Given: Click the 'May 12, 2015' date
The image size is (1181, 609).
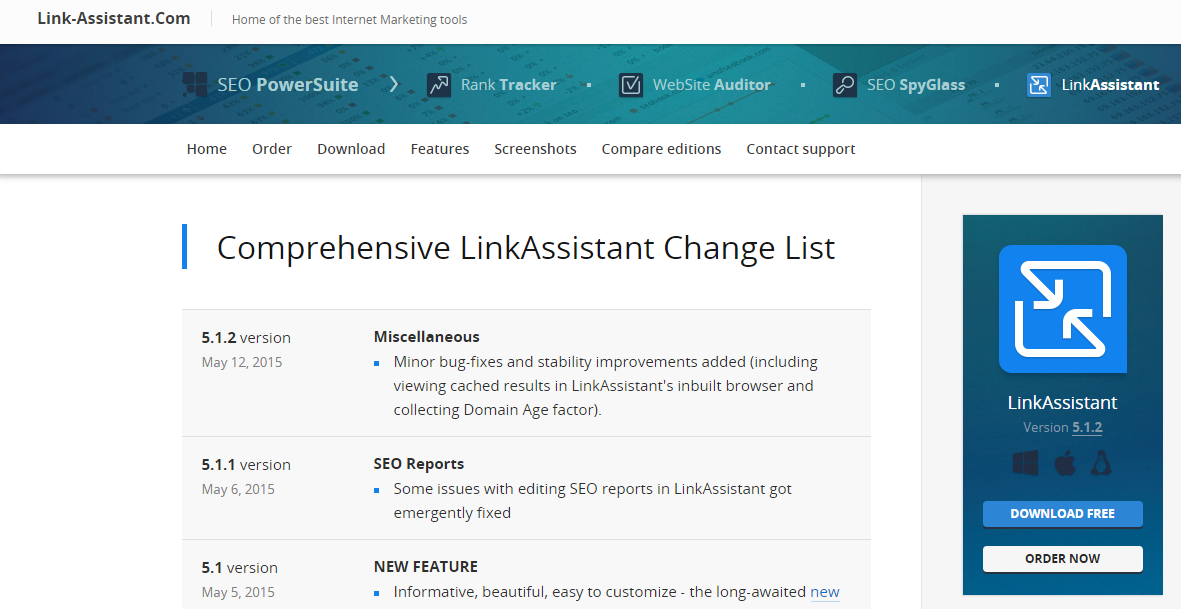Looking at the screenshot, I should (242, 362).
